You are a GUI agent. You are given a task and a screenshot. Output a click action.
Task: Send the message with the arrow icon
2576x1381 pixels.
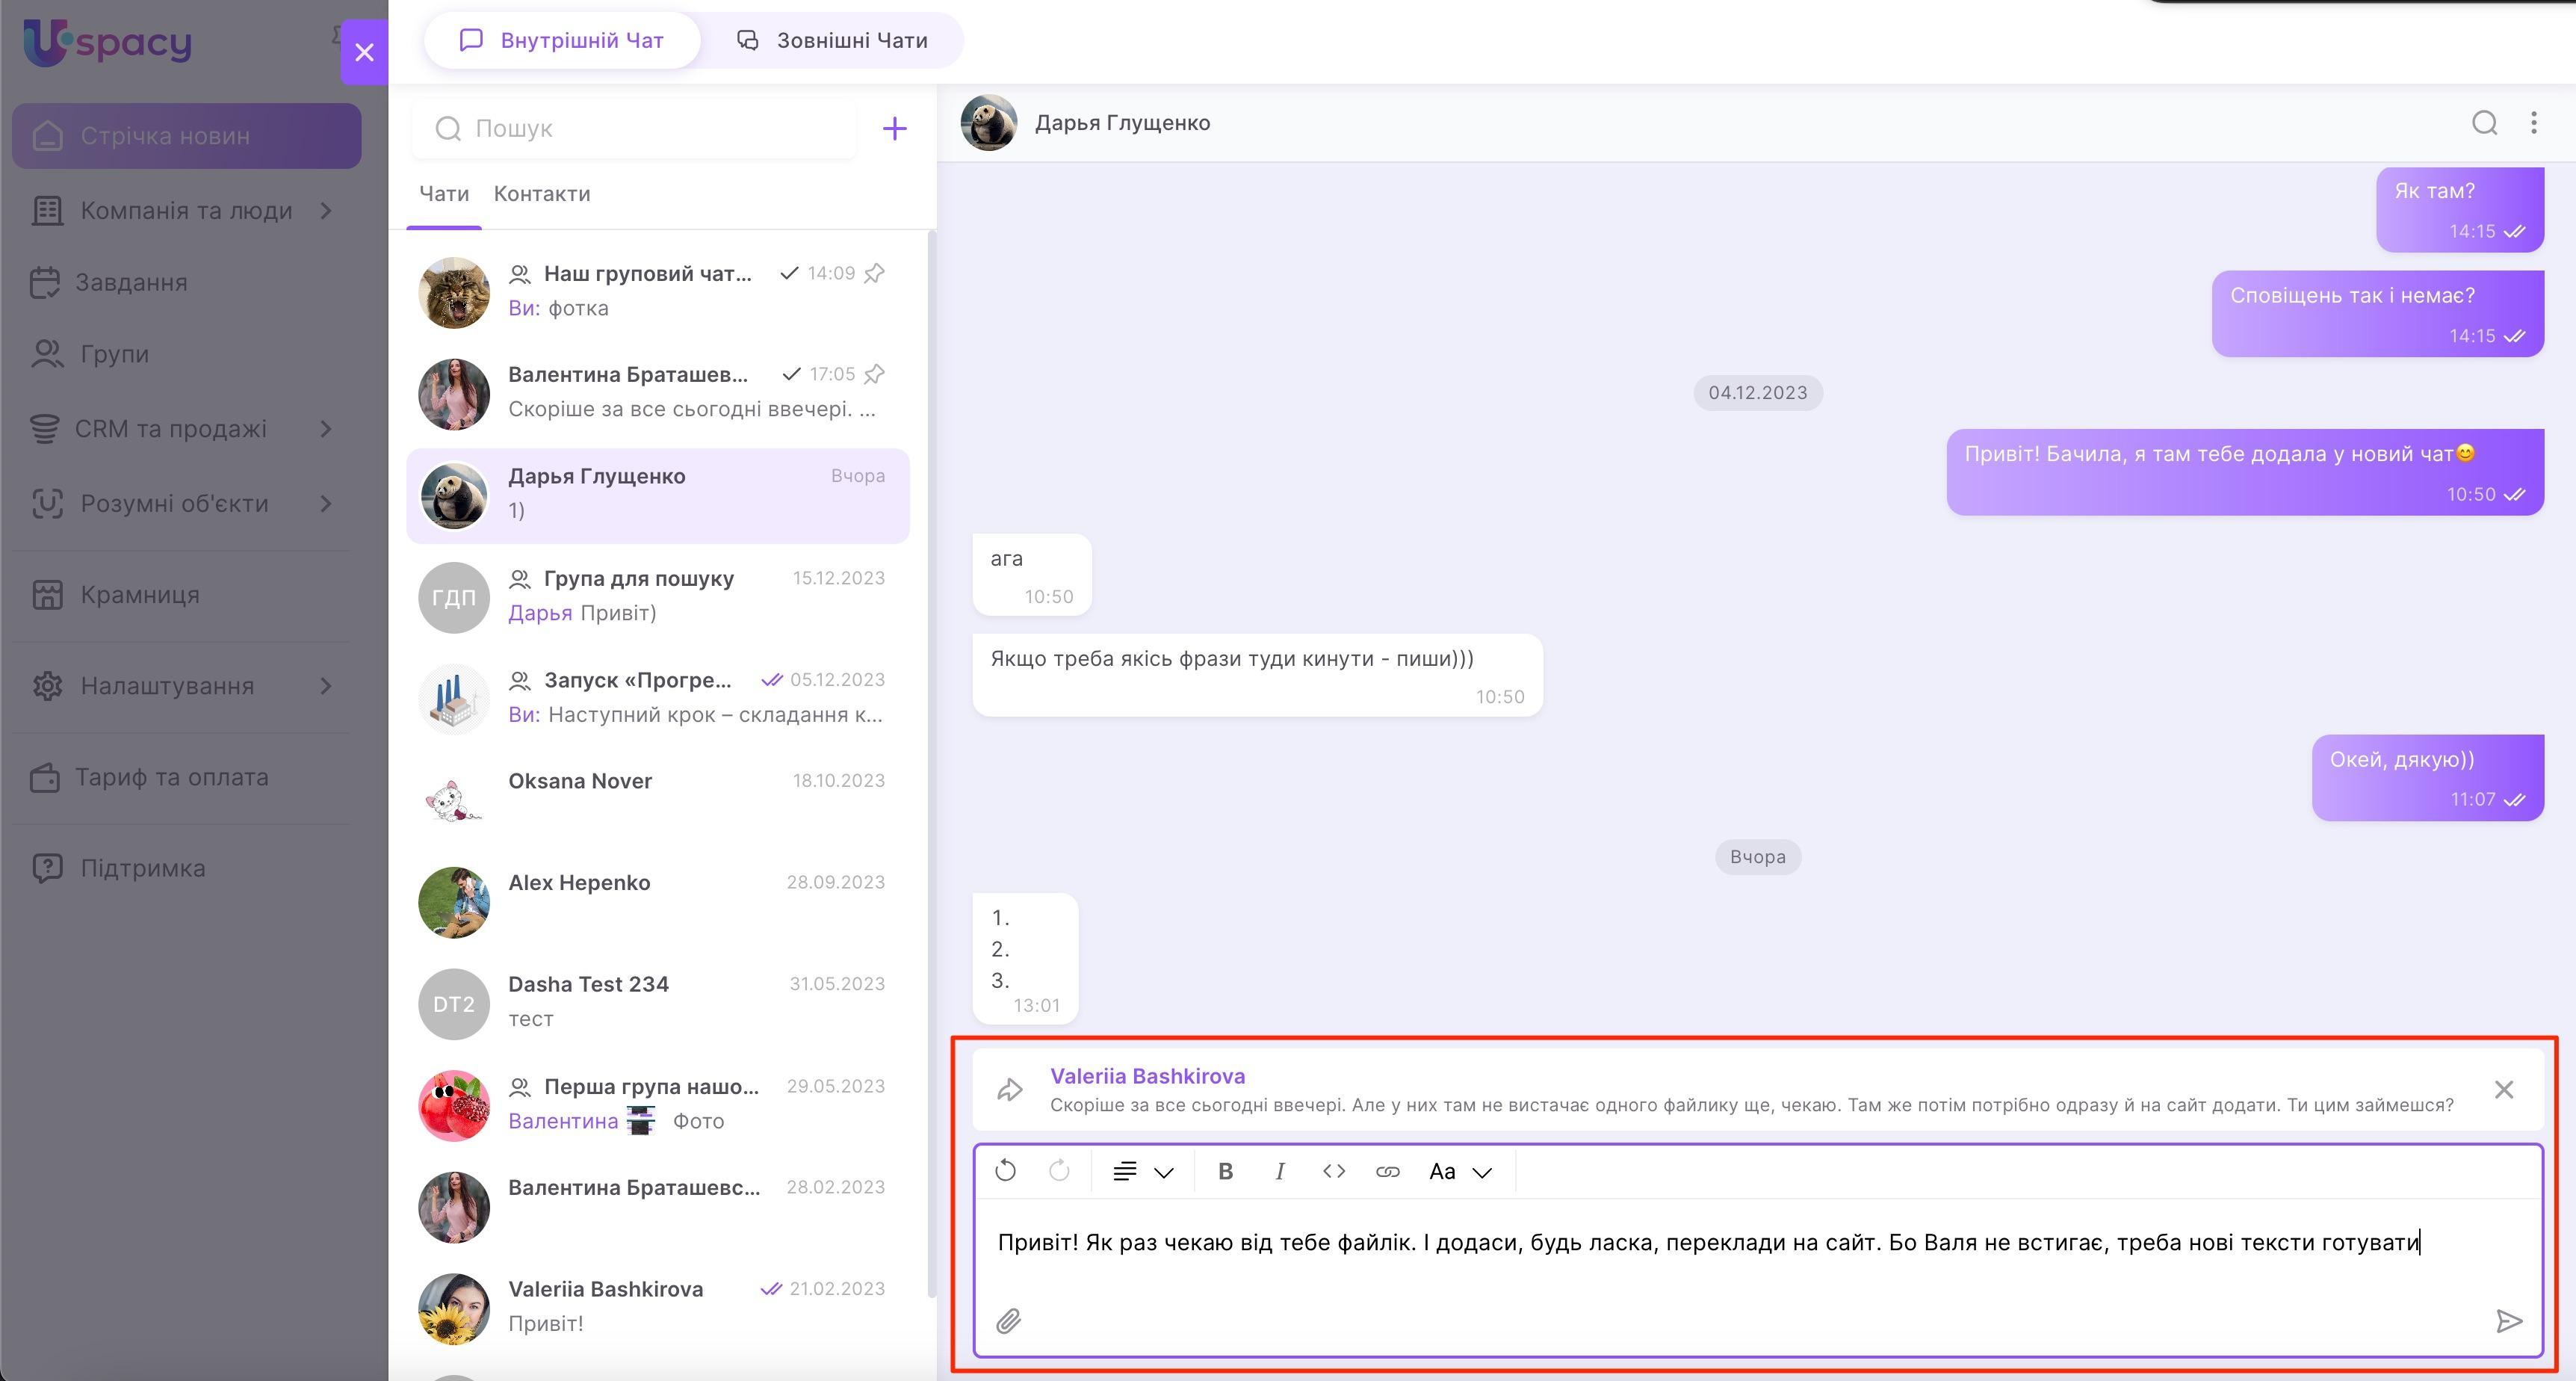pos(2508,1321)
